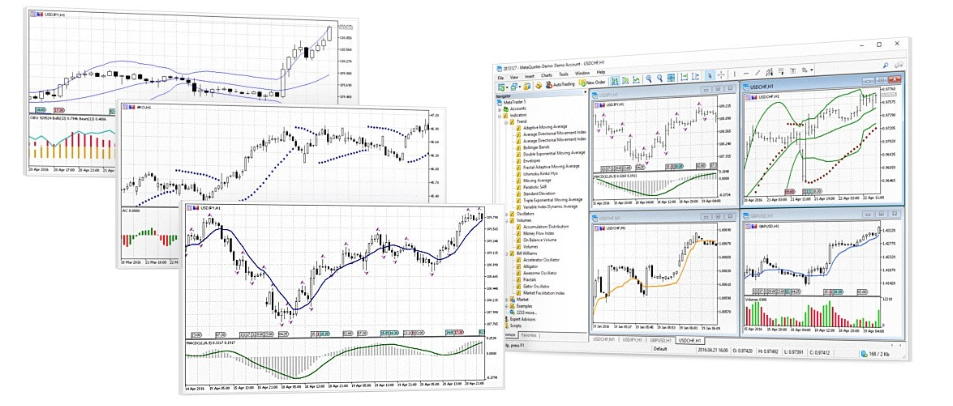Click the New Order button
Viewport: 953px width, 406px height.
click(593, 82)
